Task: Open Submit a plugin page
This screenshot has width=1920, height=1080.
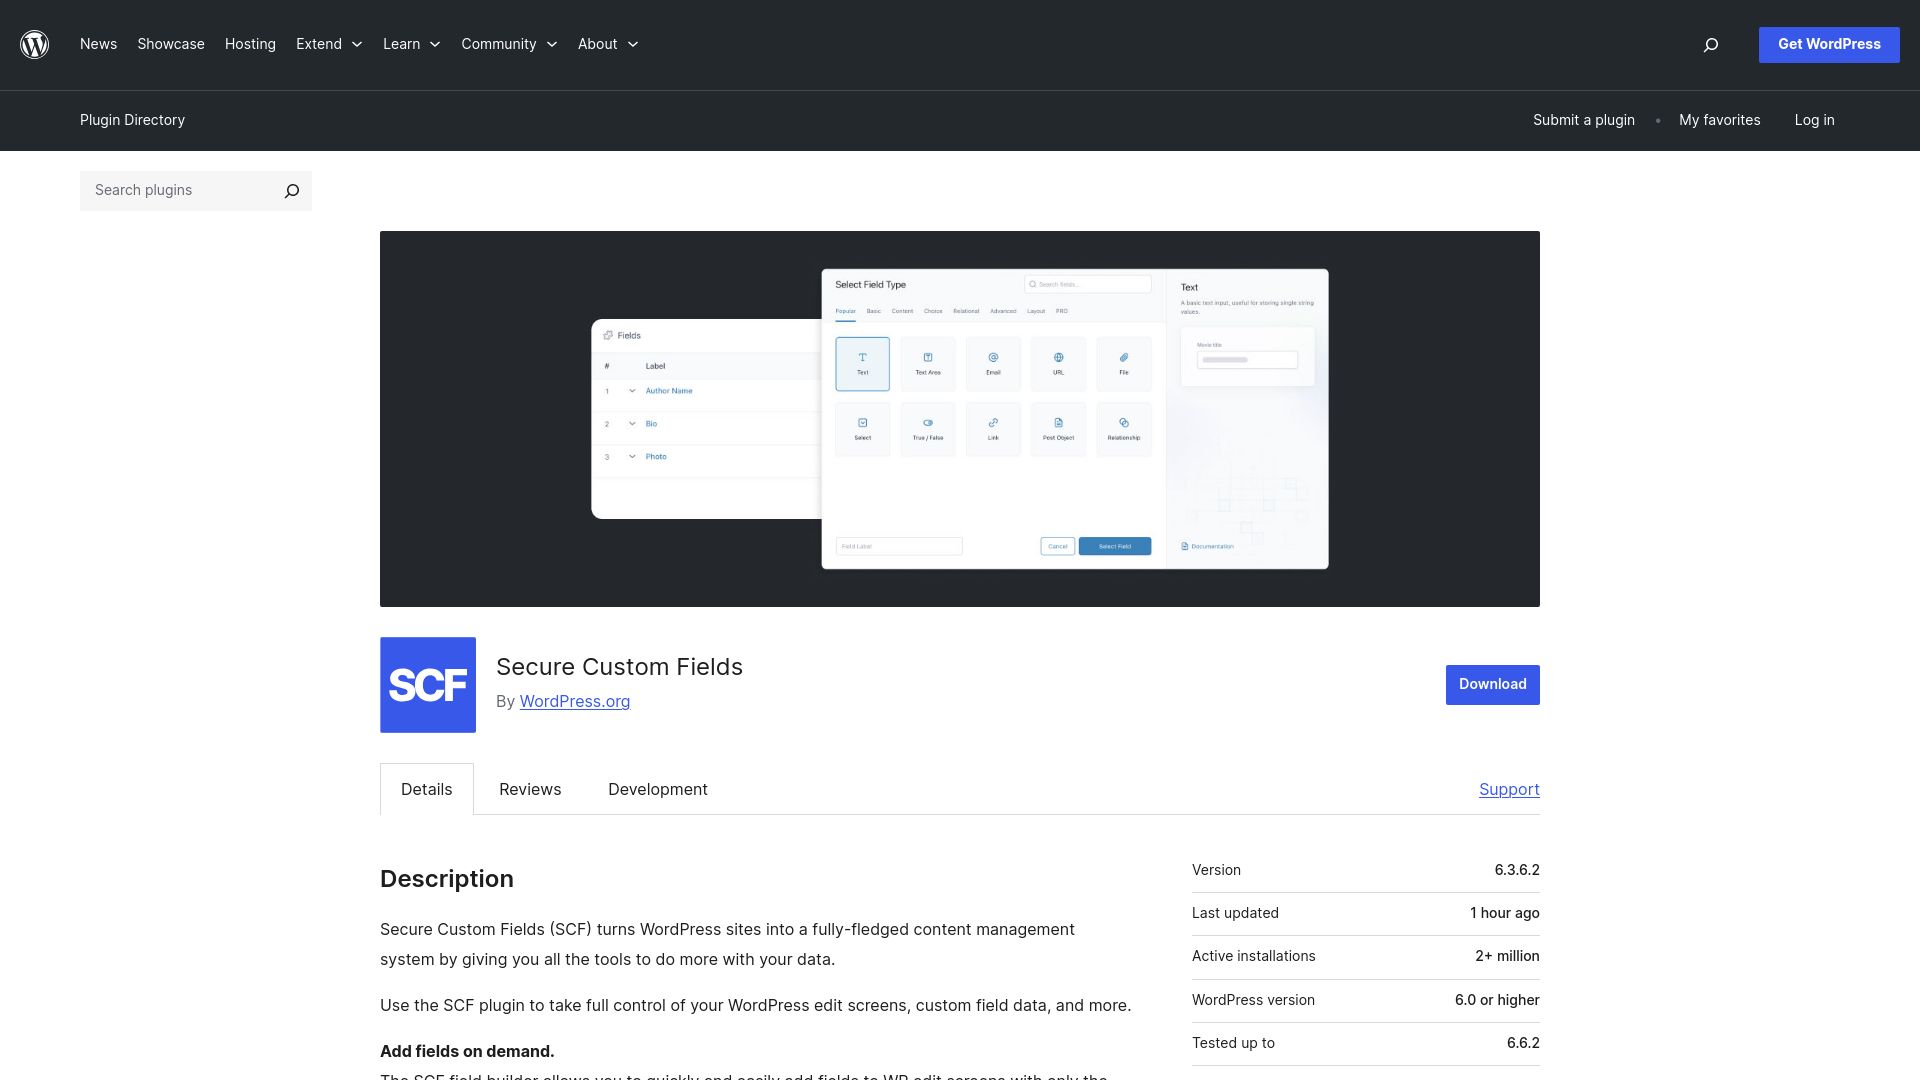Action: [1584, 120]
